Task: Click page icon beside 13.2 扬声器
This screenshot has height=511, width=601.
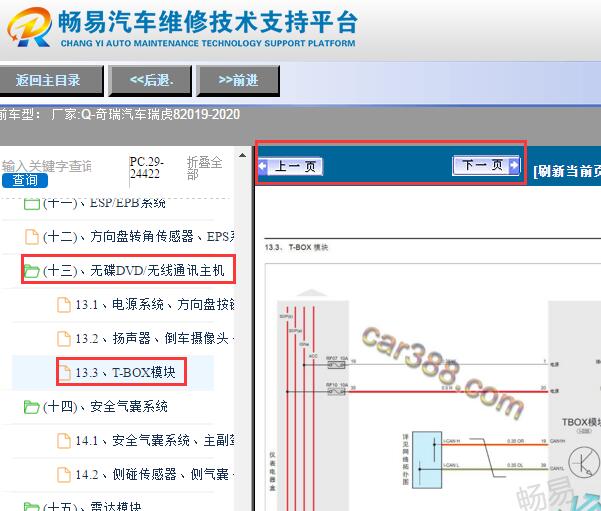Action: [x=64, y=338]
